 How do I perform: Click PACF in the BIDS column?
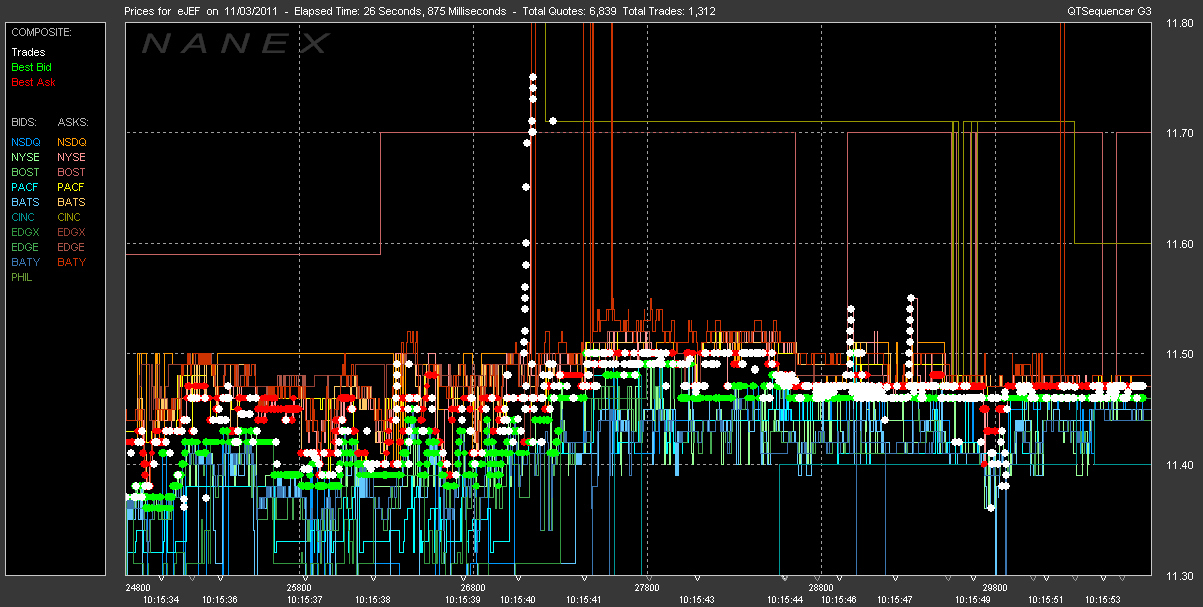click(x=26, y=186)
